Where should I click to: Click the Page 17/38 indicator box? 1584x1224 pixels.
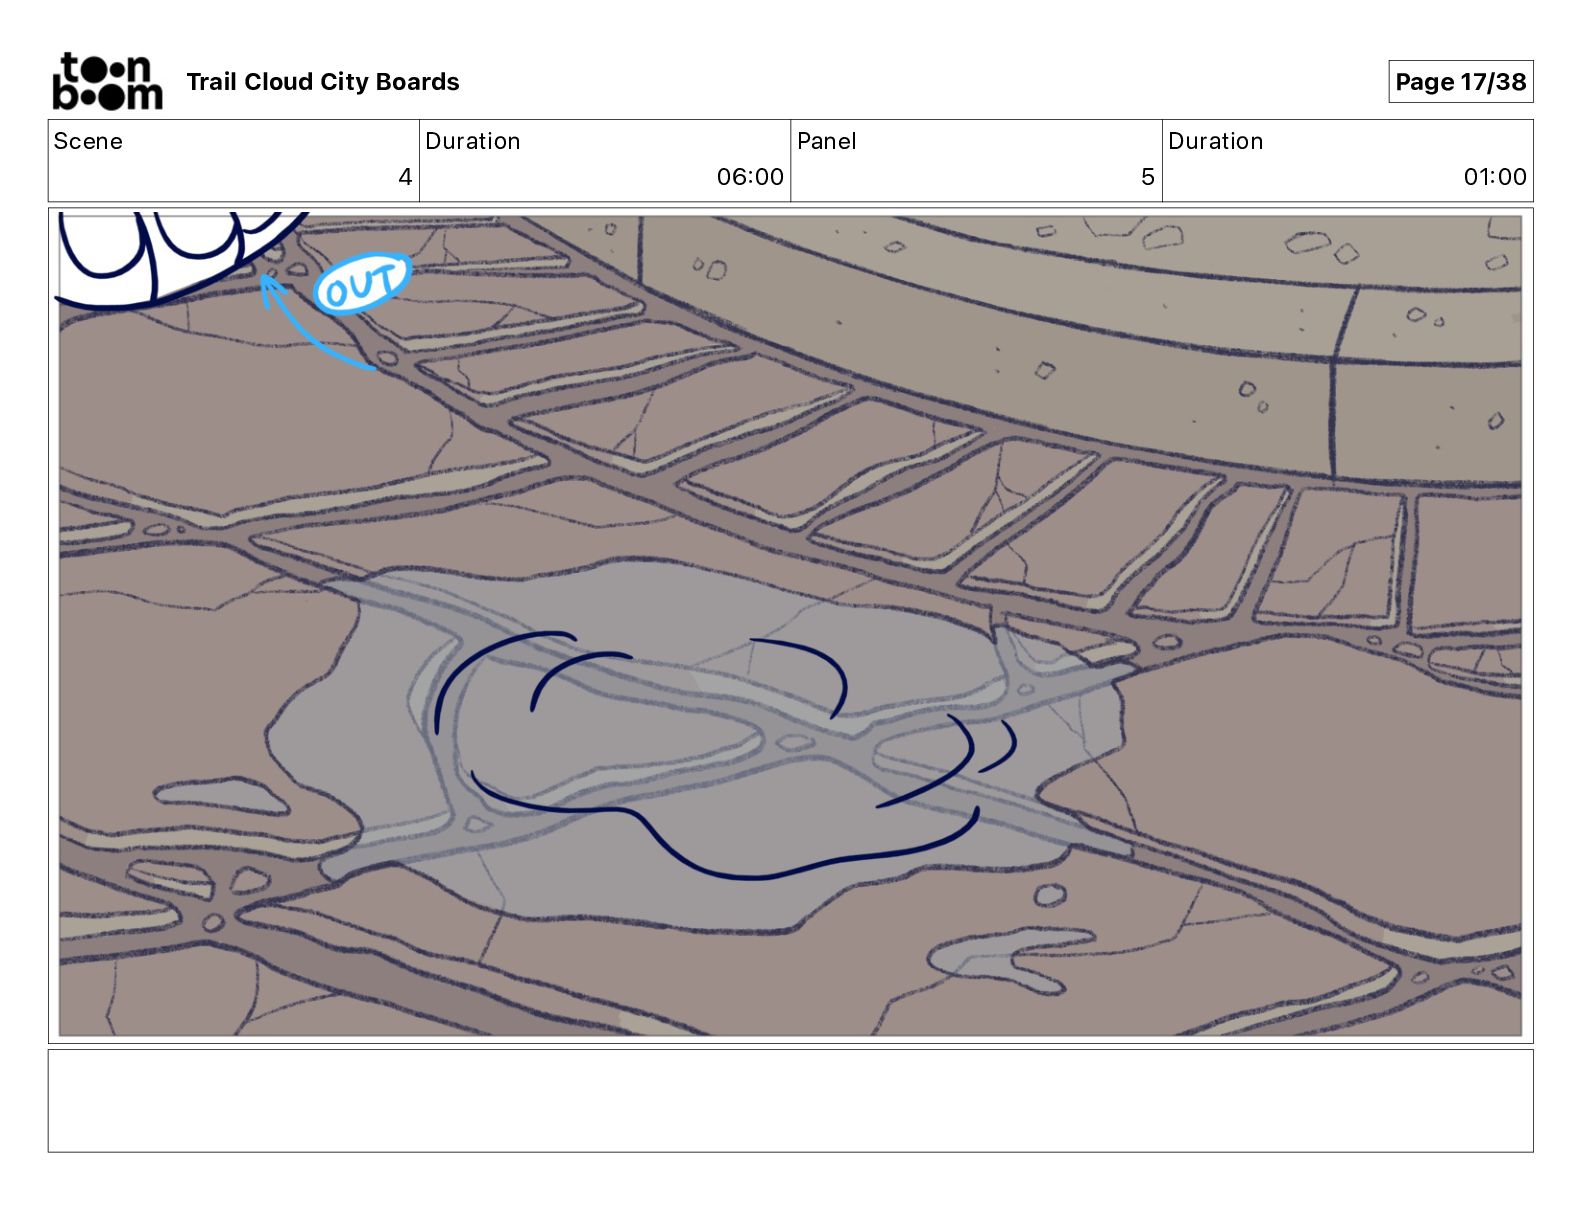click(1460, 82)
